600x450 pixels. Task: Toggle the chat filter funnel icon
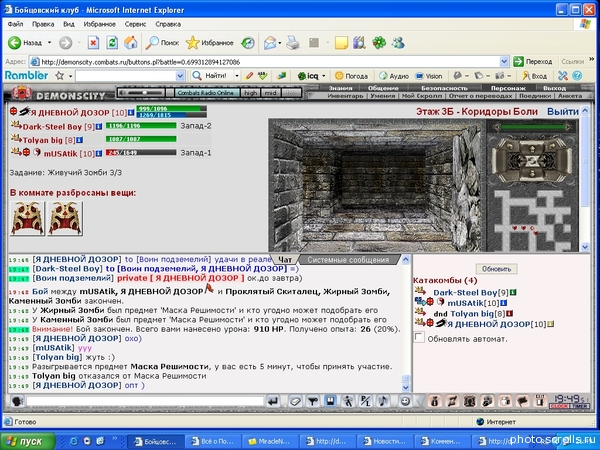tap(313, 401)
